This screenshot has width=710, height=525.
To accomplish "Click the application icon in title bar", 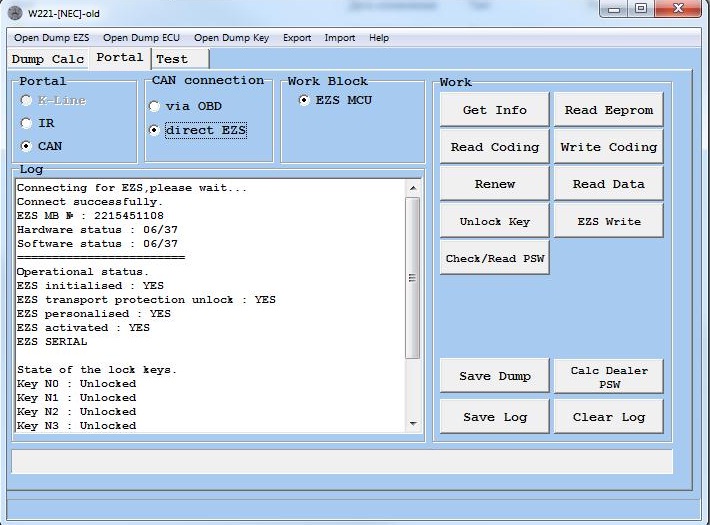I will click(15, 13).
